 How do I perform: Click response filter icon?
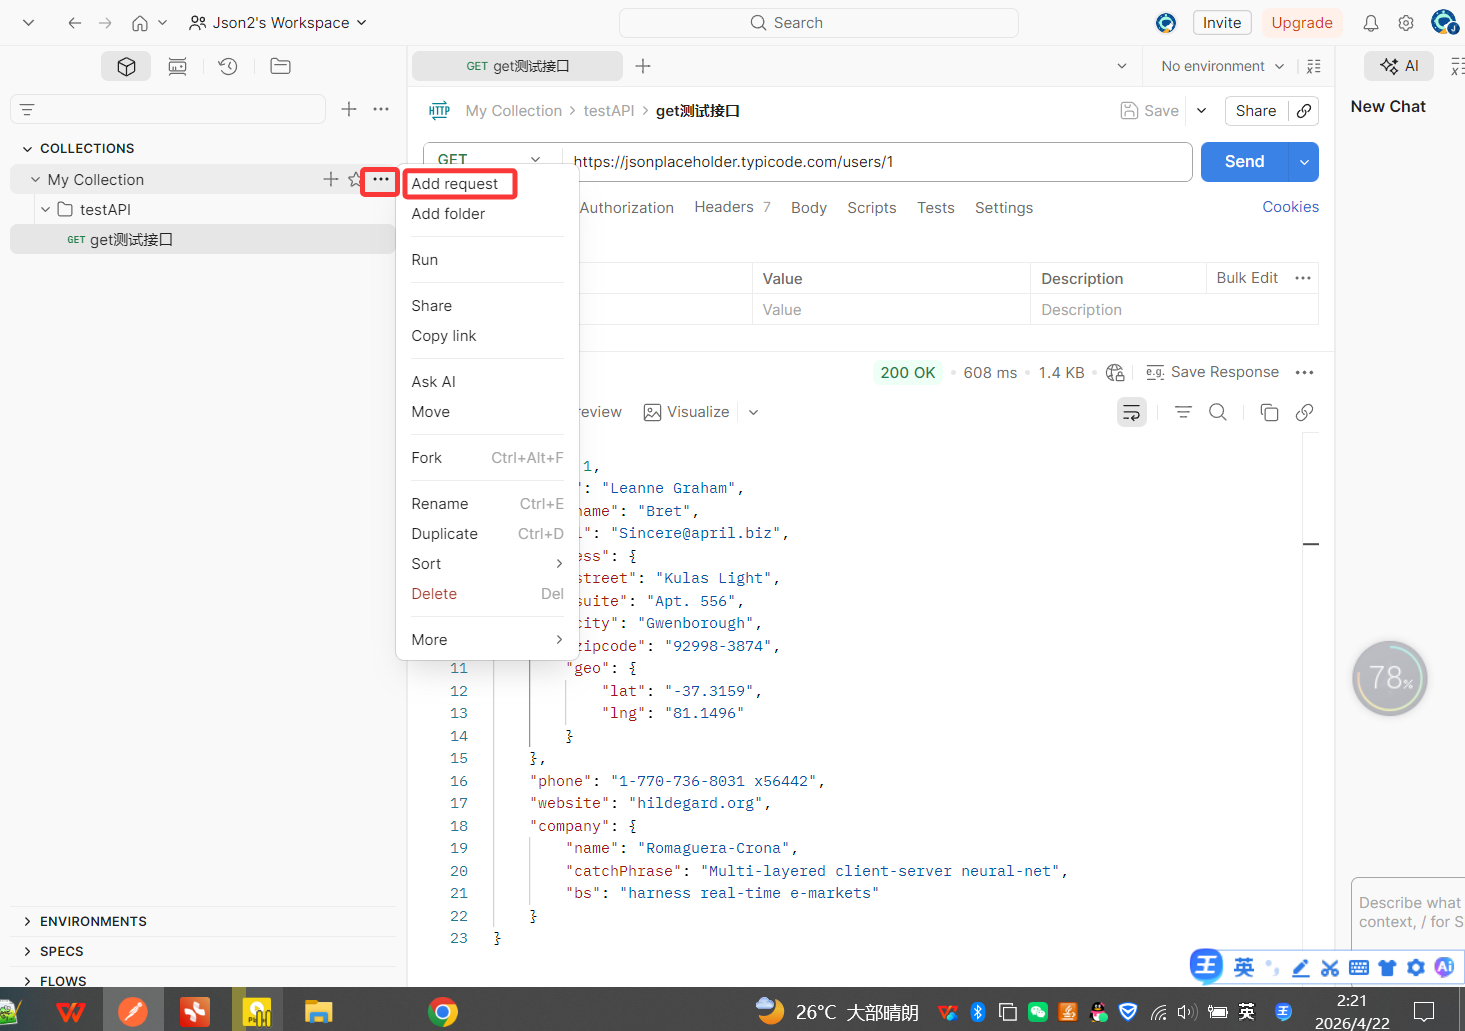tap(1183, 412)
